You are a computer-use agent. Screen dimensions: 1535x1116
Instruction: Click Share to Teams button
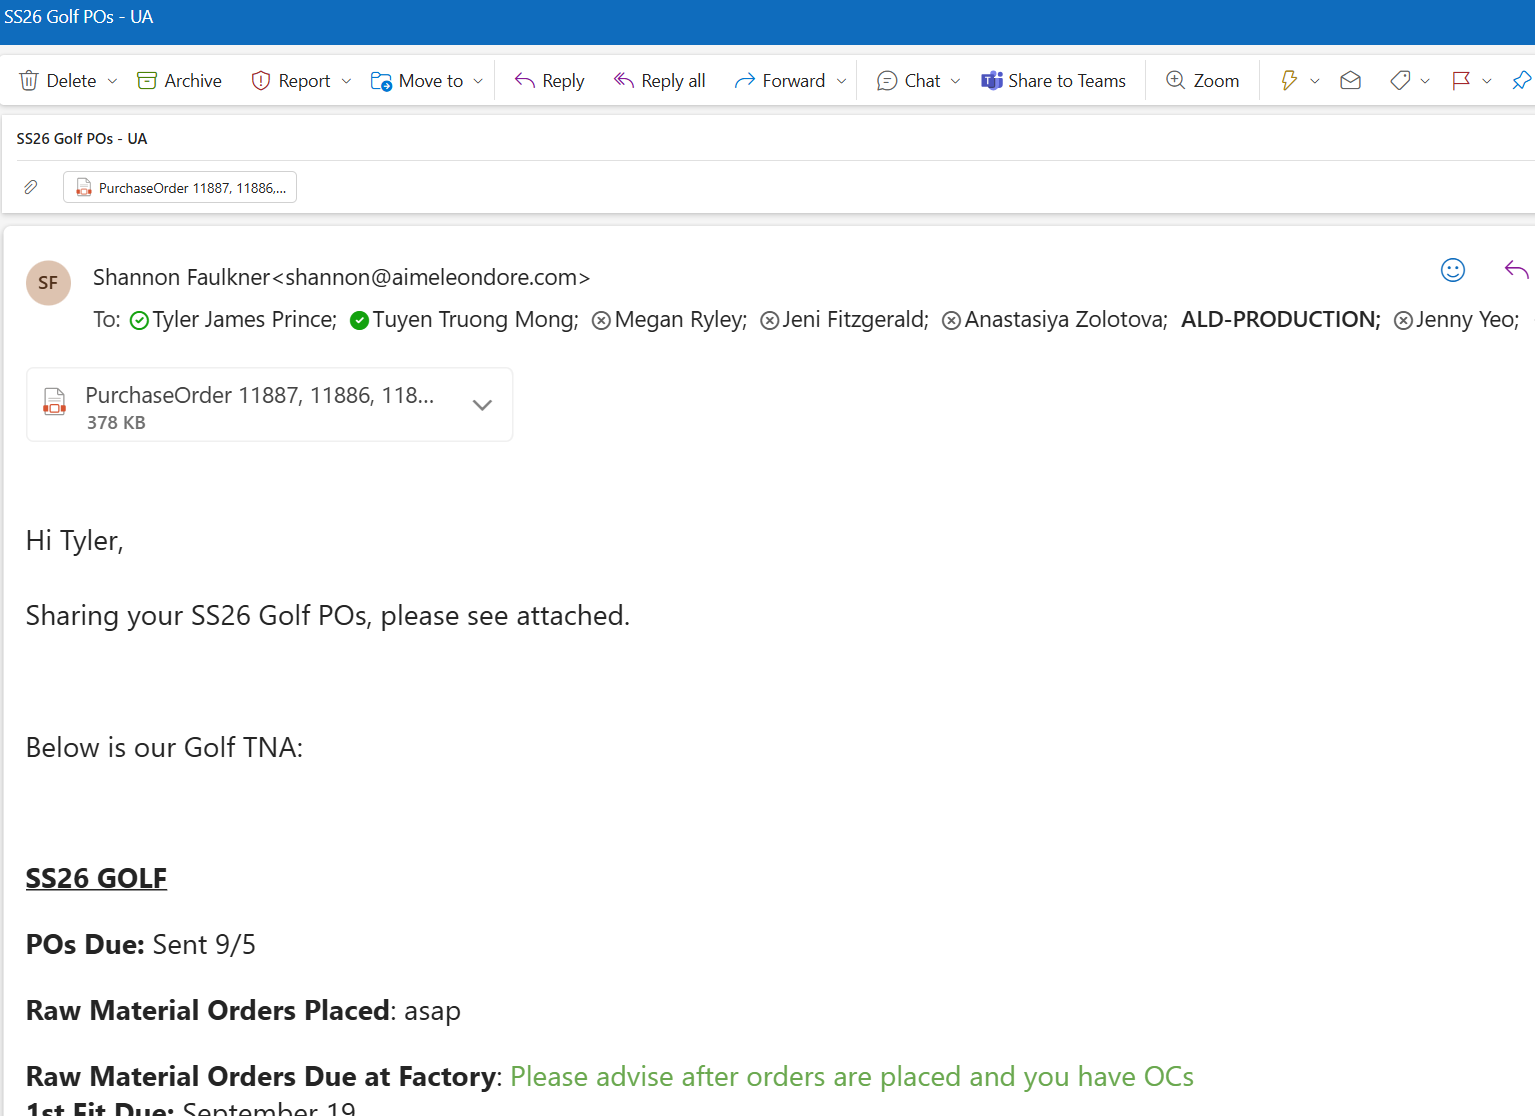1053,81
